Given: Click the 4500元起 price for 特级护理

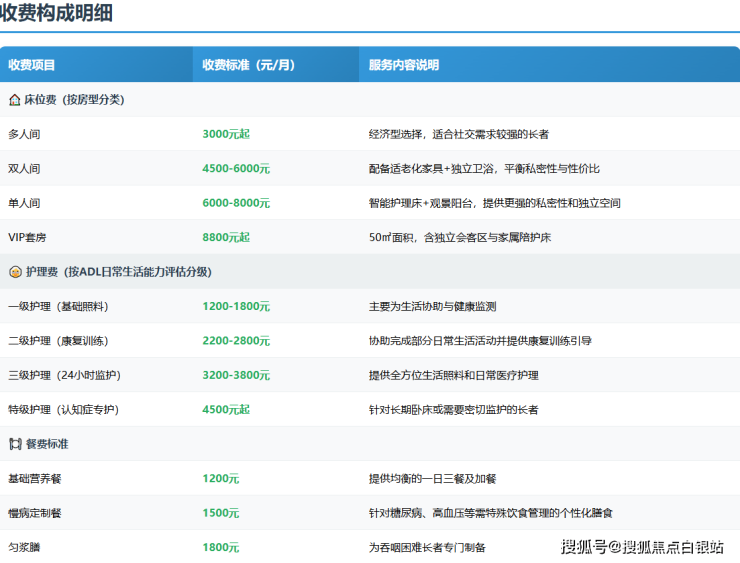Looking at the screenshot, I should (226, 409).
